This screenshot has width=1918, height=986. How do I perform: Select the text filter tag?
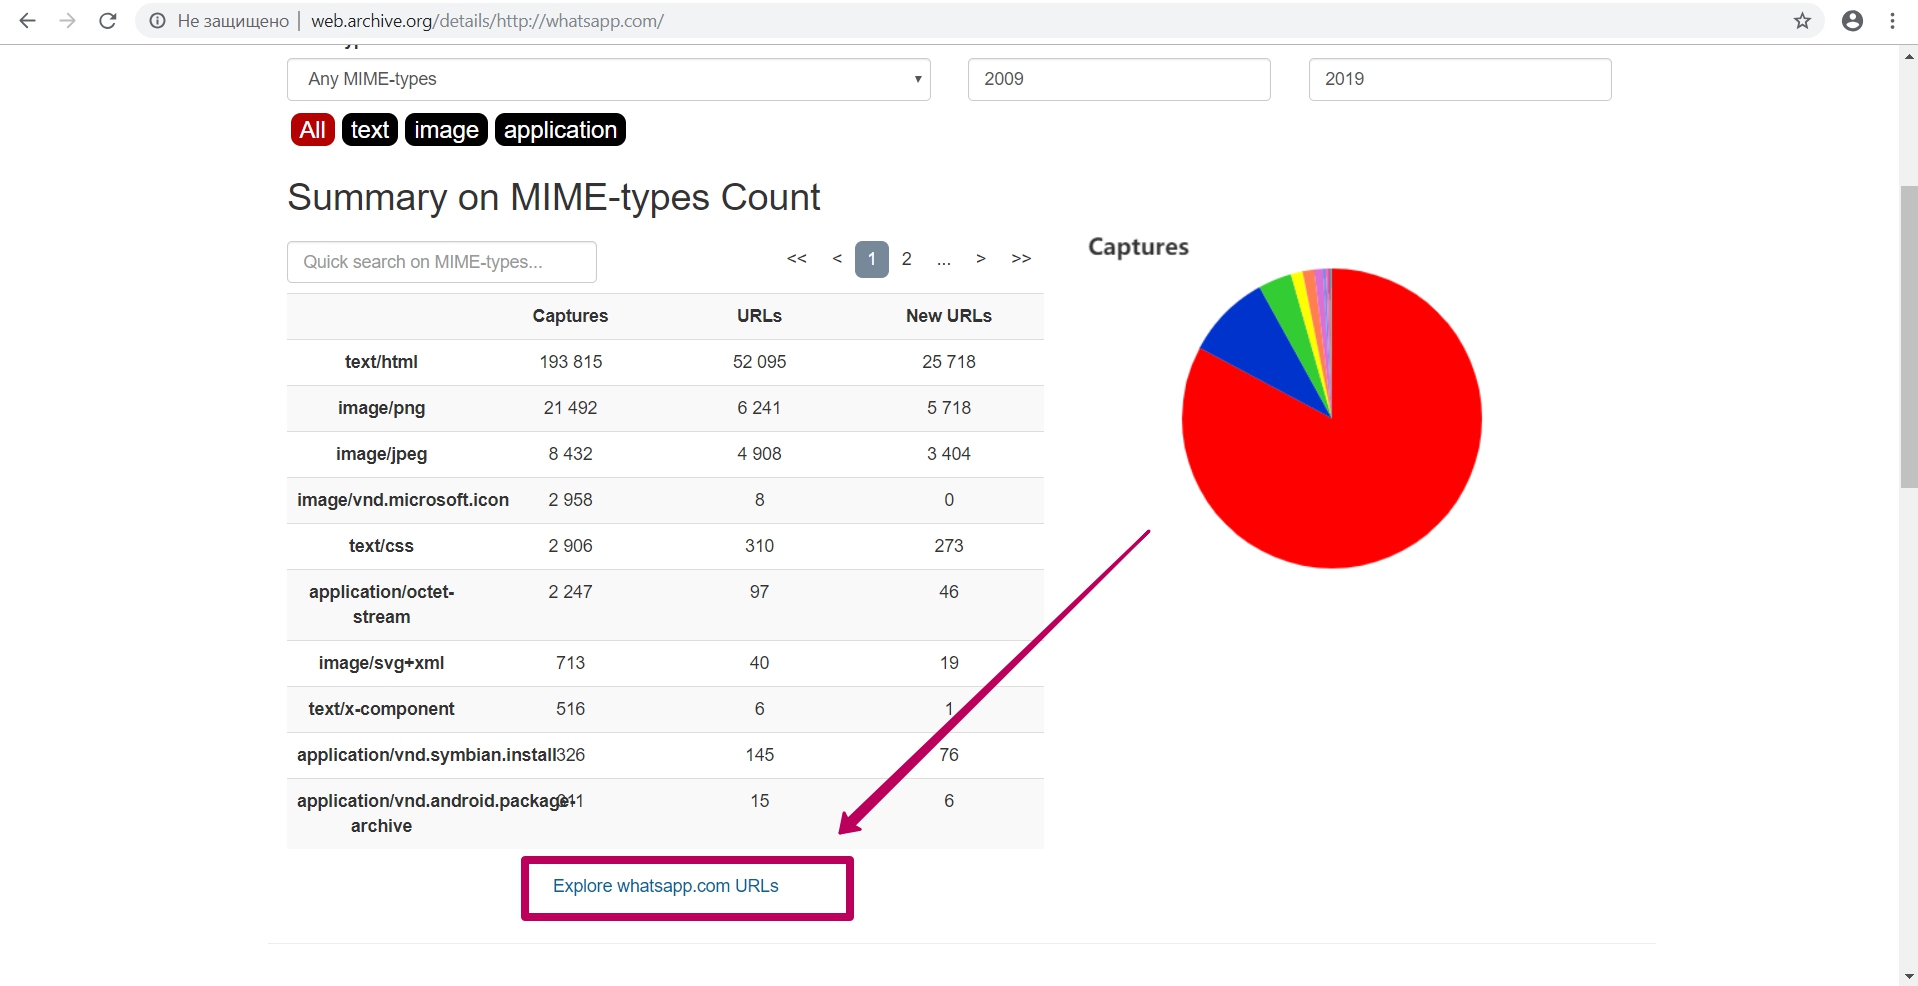point(370,130)
